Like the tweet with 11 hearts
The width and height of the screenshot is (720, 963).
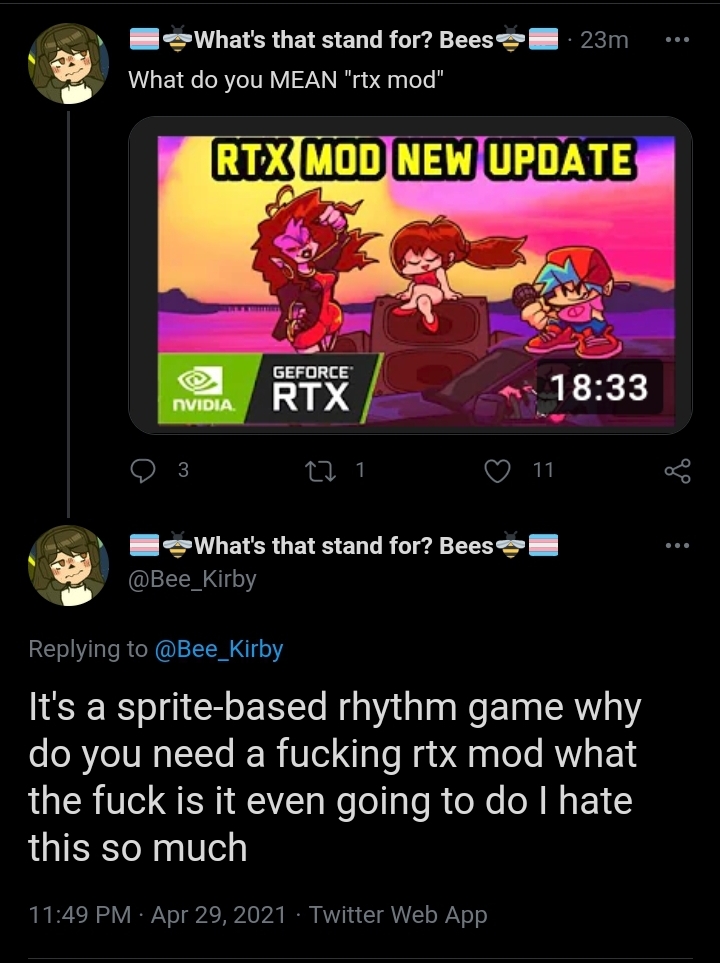point(497,471)
